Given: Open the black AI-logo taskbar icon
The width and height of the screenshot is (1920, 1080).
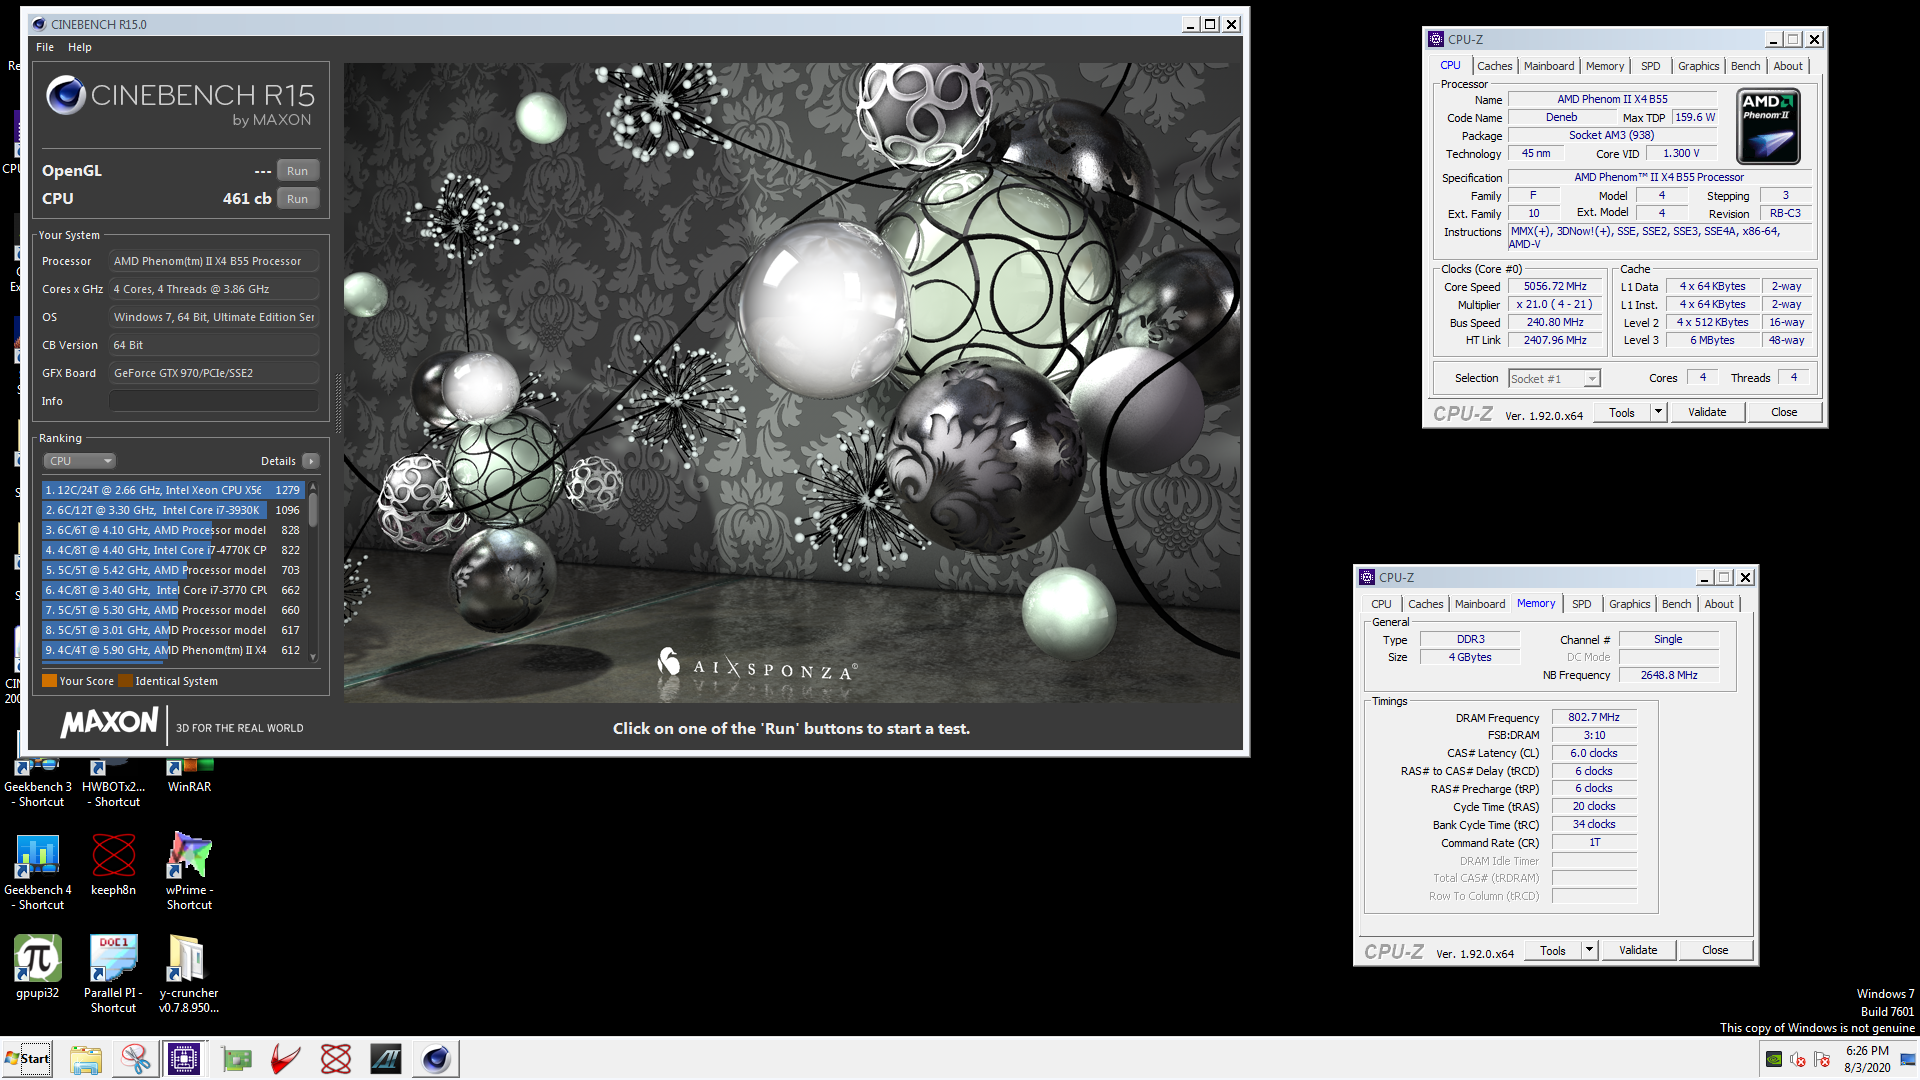Looking at the screenshot, I should point(386,1059).
